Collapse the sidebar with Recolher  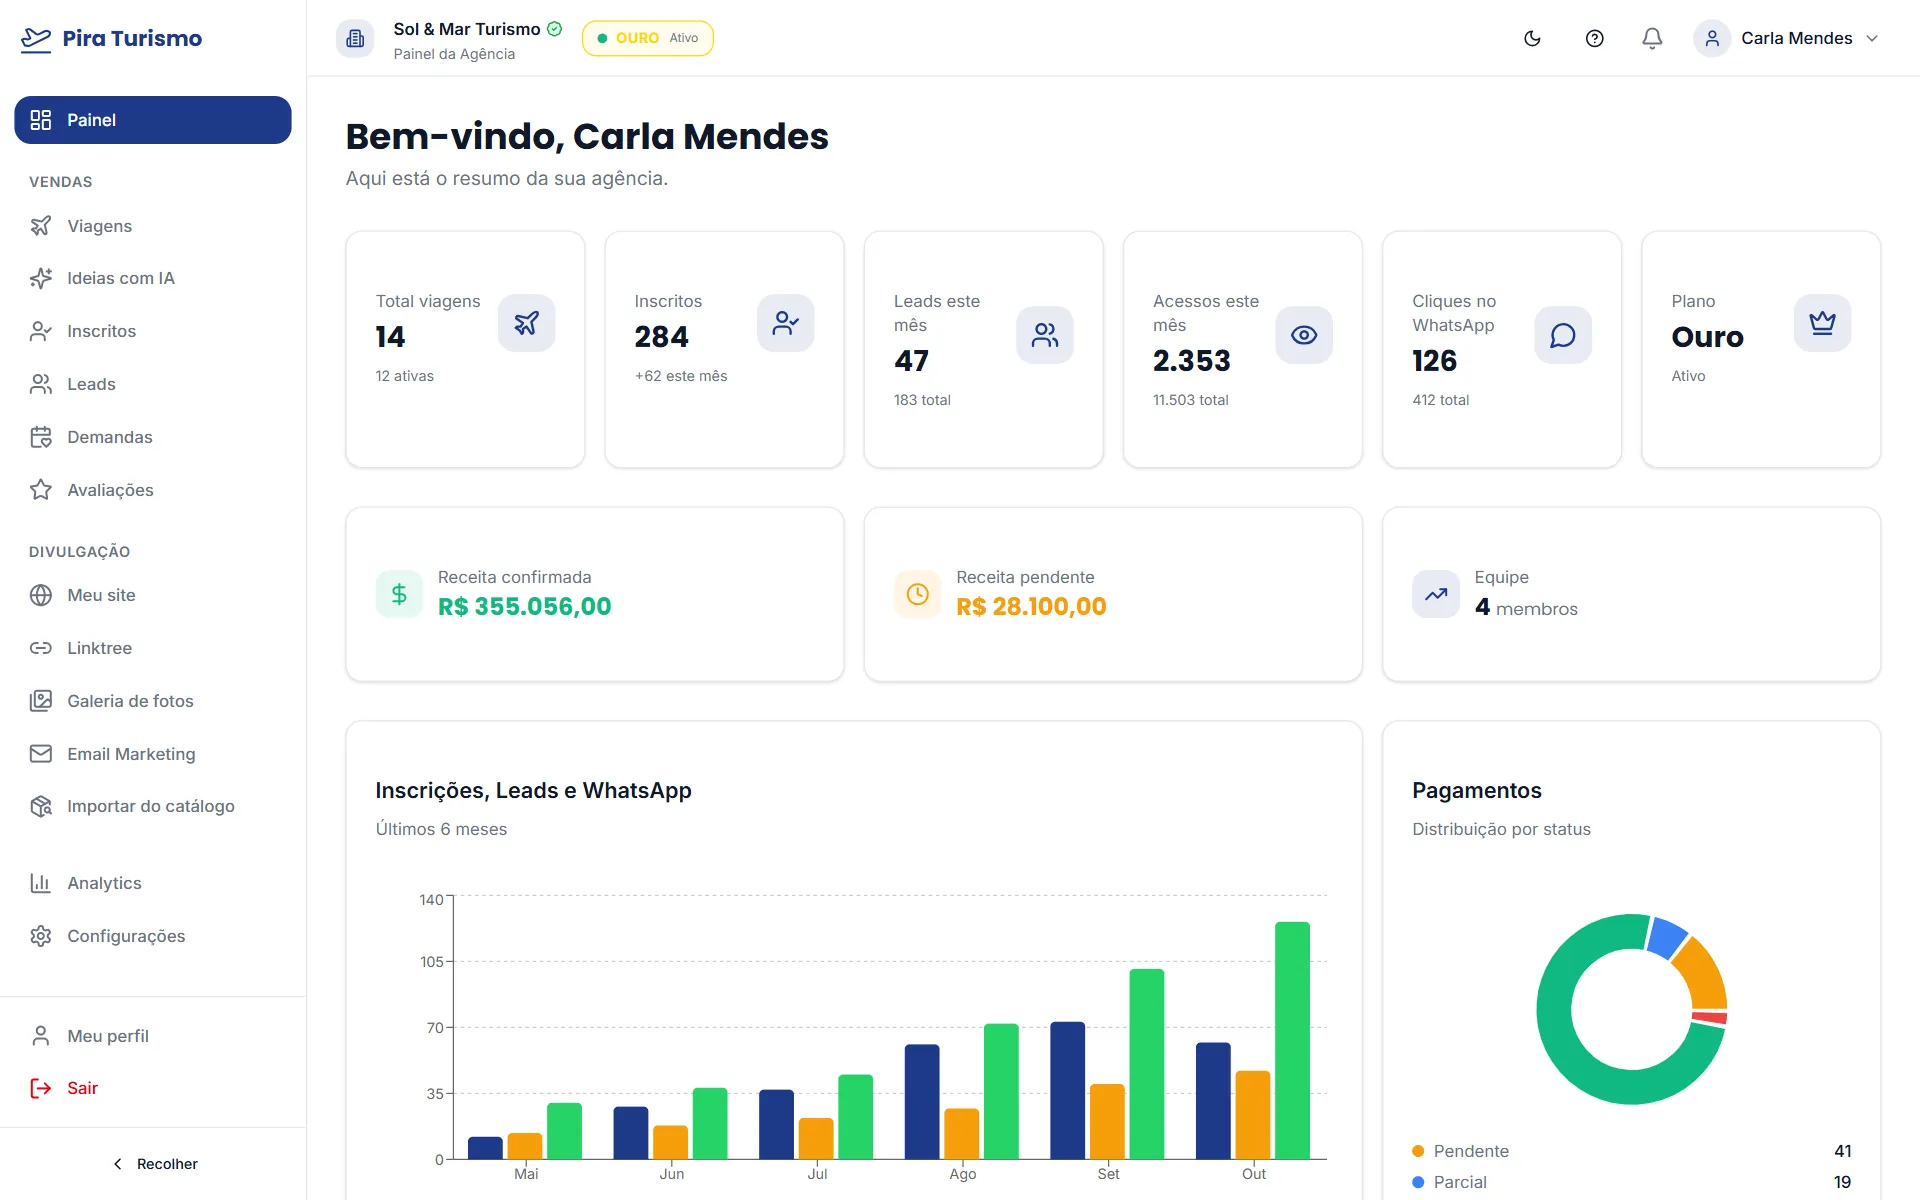point(153,1164)
